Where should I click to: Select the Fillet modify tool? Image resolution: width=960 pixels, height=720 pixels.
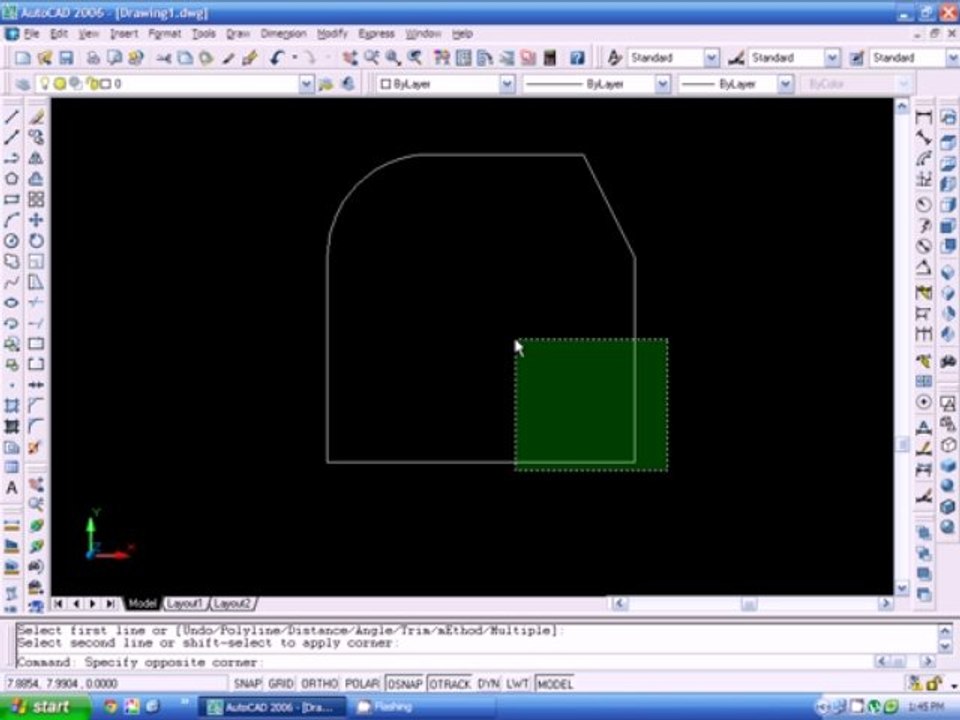pyautogui.click(x=36, y=427)
